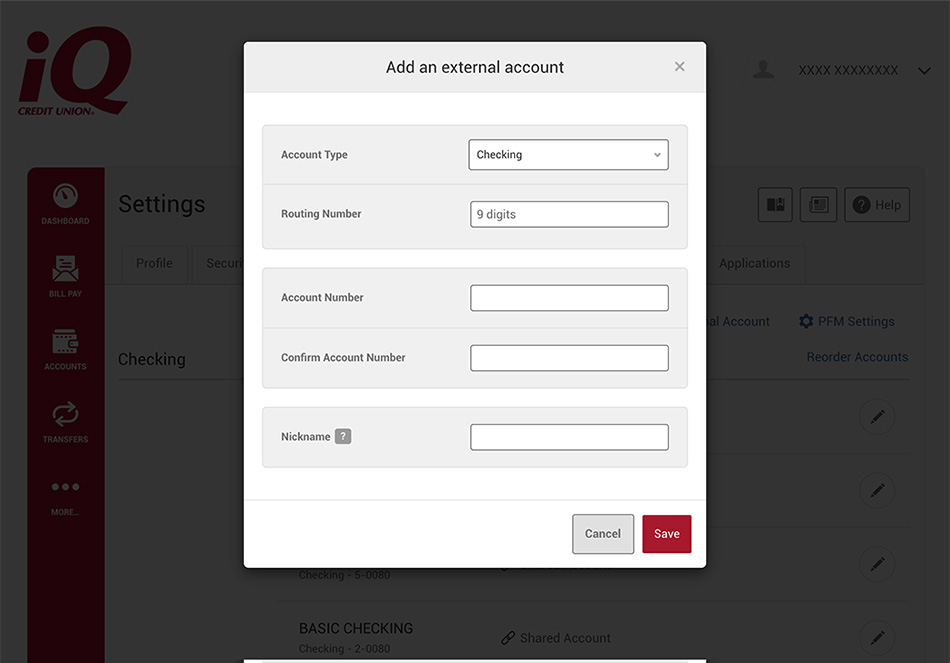Switch to the Applications tab
Image resolution: width=950 pixels, height=663 pixels.
(754, 263)
